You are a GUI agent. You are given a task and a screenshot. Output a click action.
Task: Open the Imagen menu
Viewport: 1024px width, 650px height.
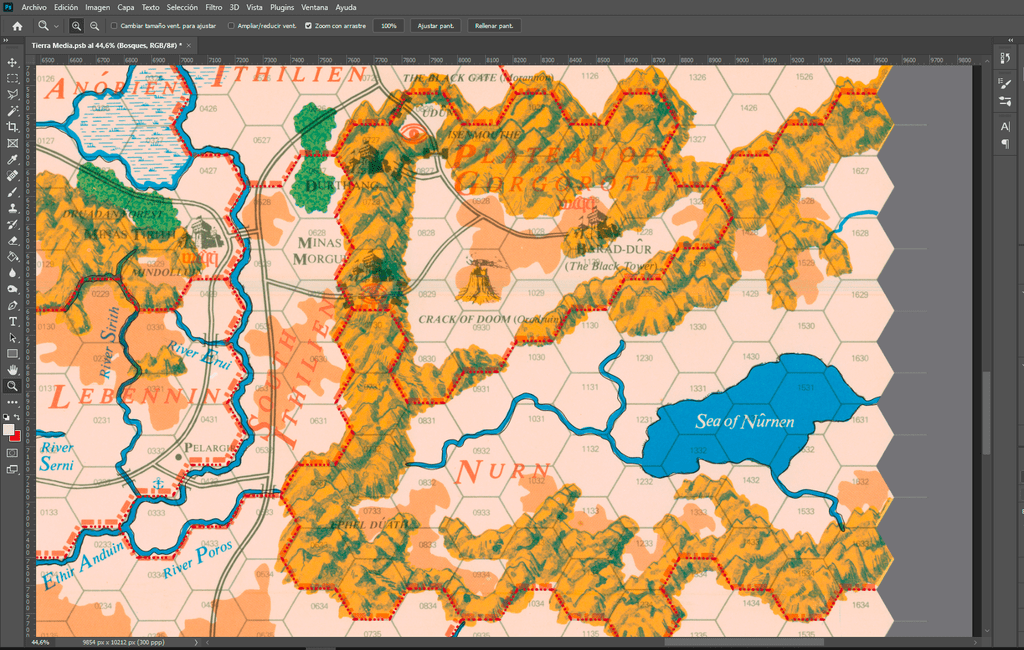click(97, 7)
